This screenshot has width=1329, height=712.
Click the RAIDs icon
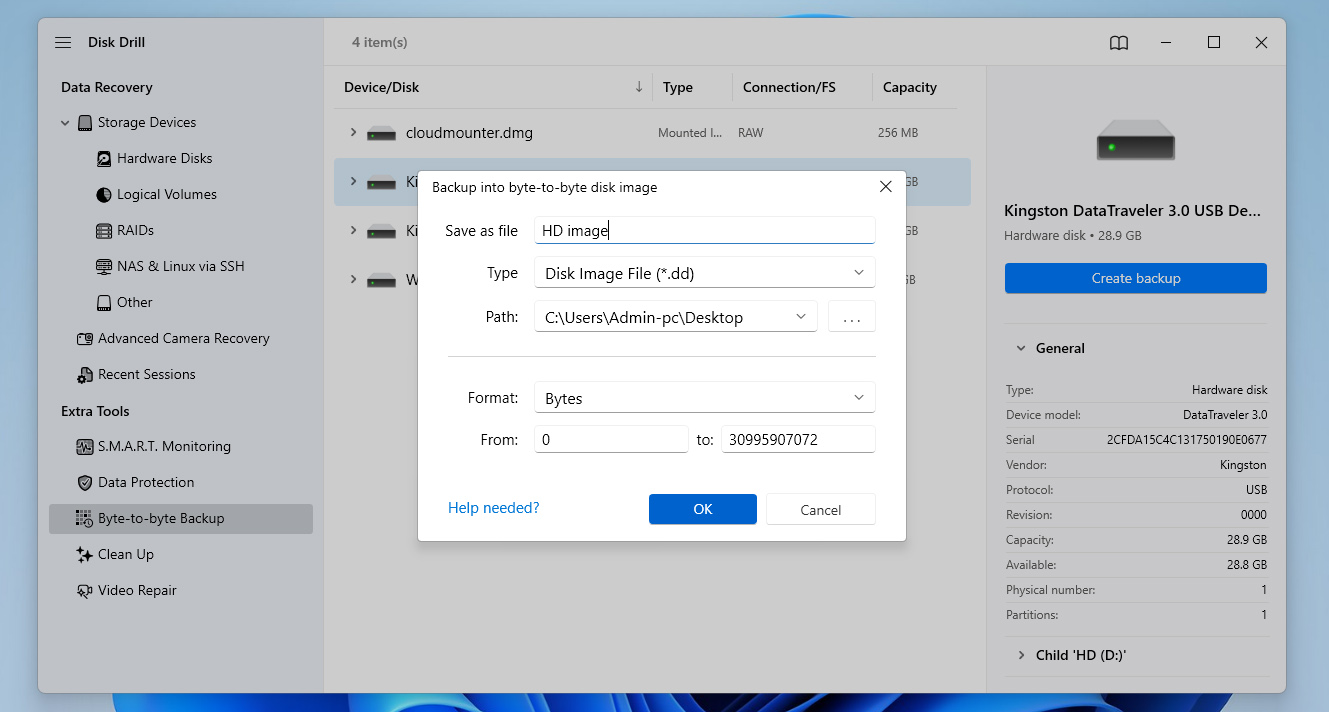pyautogui.click(x=104, y=231)
